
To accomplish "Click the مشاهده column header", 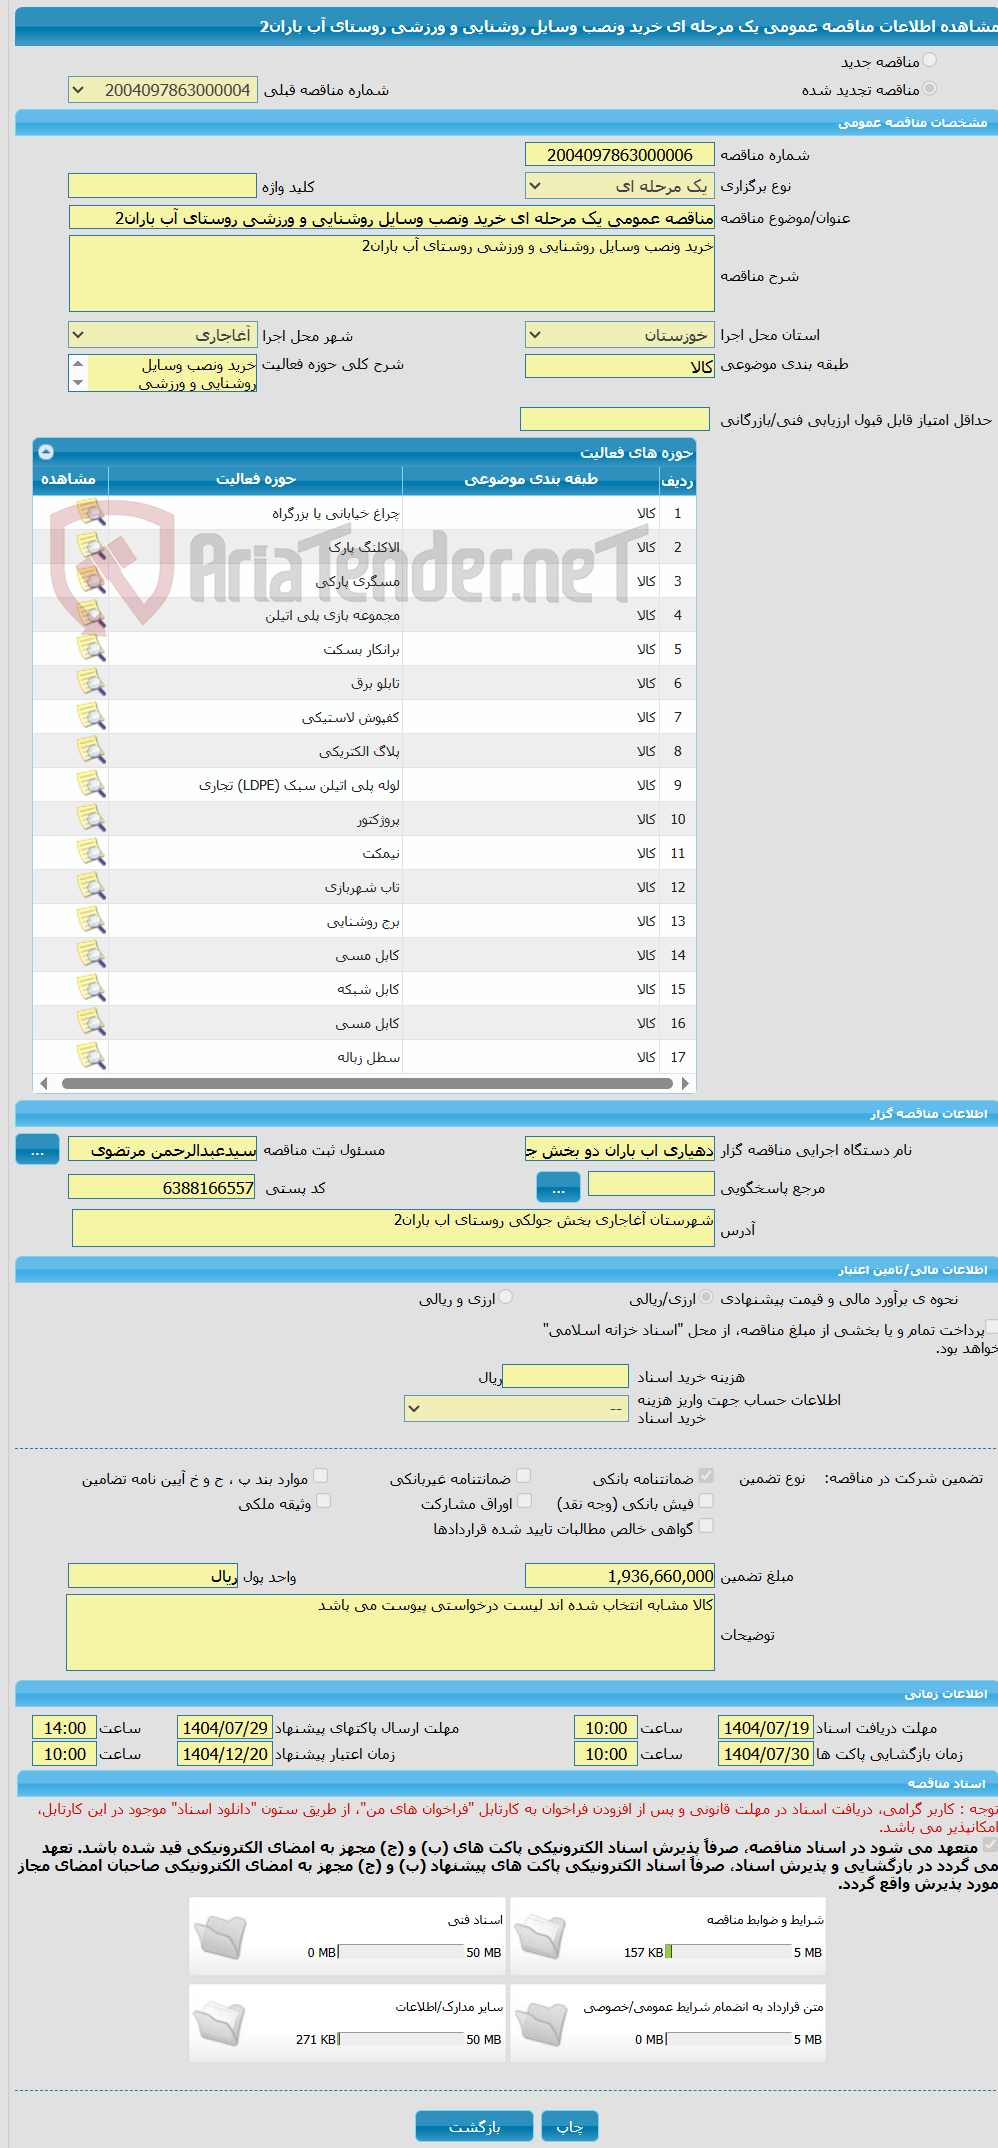I will coord(69,480).
